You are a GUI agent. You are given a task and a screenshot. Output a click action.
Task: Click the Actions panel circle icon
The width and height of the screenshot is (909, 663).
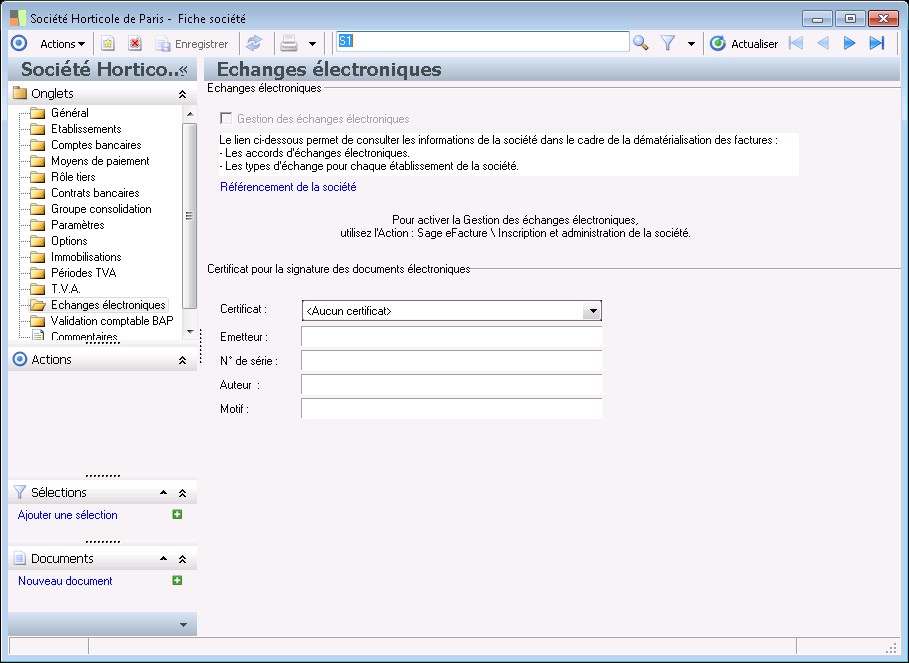[x=20, y=359]
